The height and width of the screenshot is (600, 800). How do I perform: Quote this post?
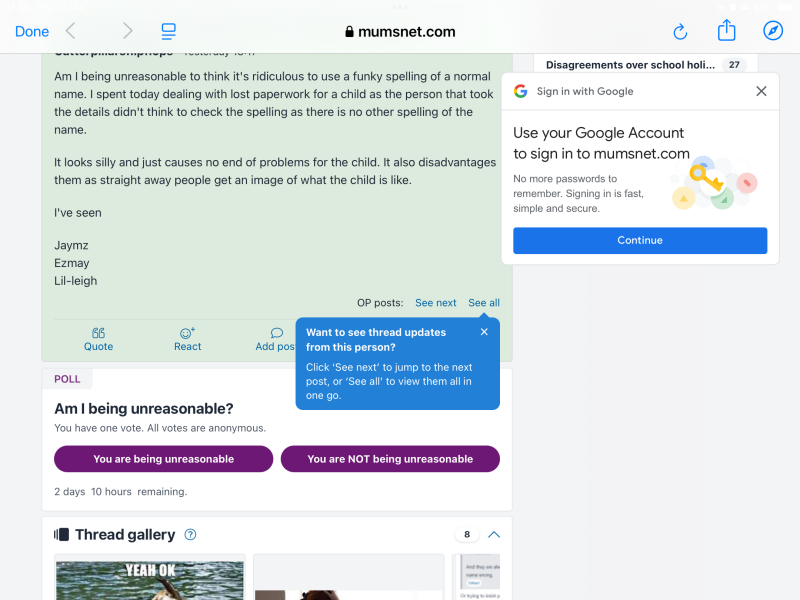tap(98, 339)
